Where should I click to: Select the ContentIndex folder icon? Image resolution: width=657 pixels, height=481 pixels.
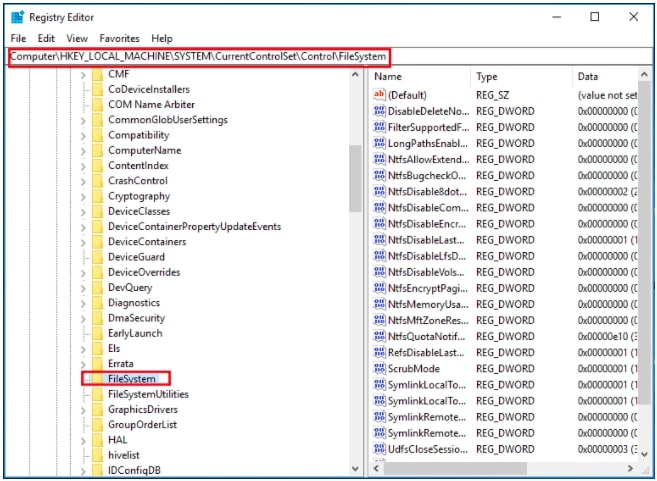click(97, 166)
